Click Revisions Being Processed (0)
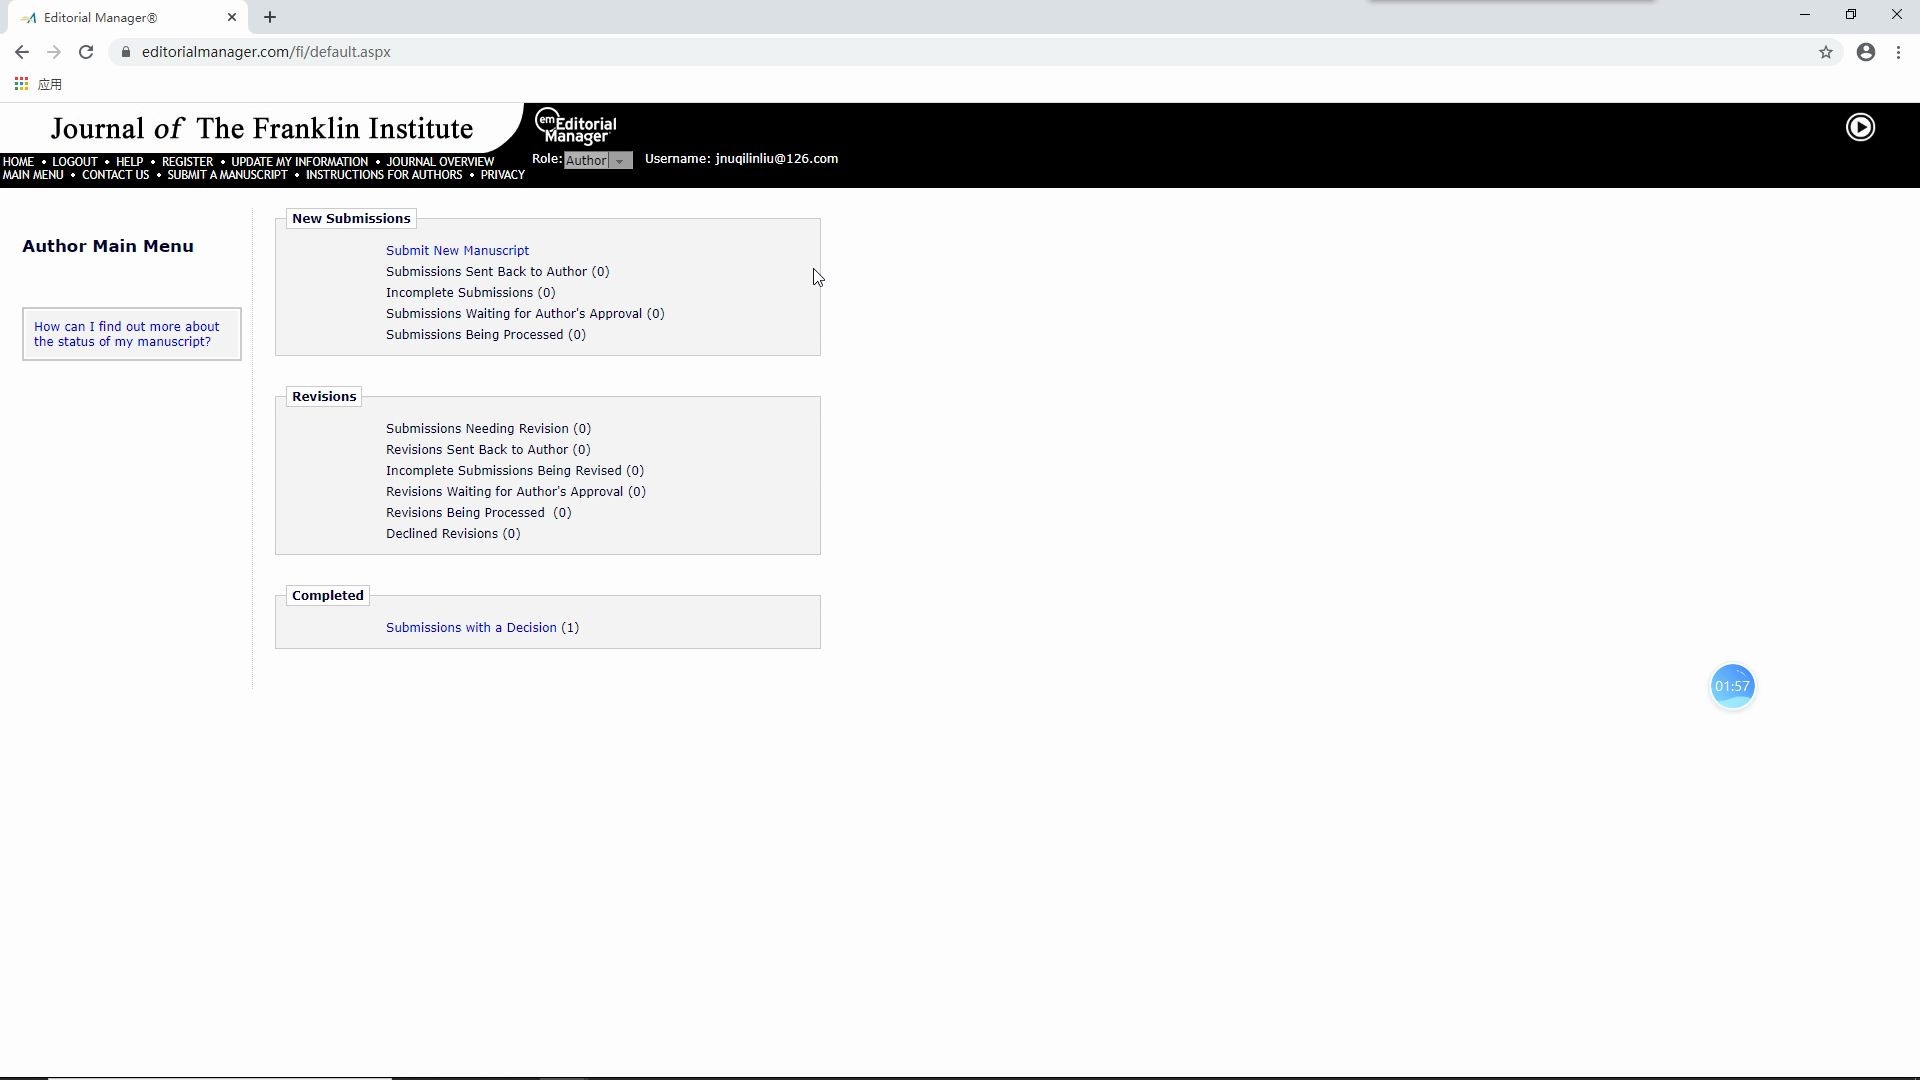This screenshot has width=1920, height=1080. 478,513
